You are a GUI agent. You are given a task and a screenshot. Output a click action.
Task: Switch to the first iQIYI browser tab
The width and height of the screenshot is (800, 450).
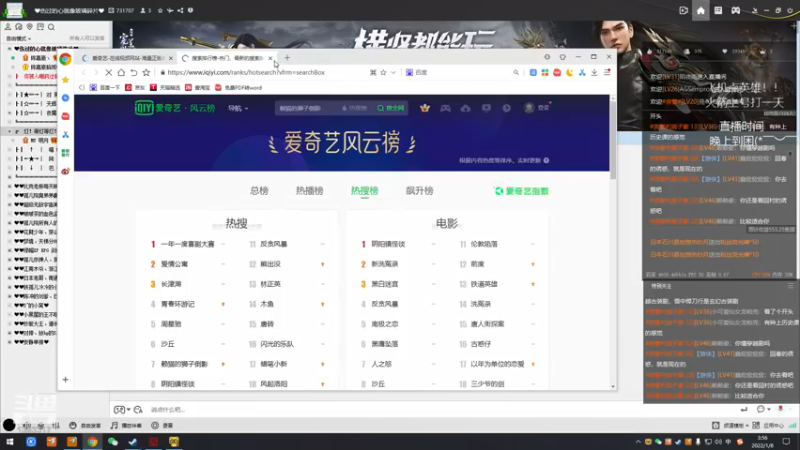coord(127,58)
